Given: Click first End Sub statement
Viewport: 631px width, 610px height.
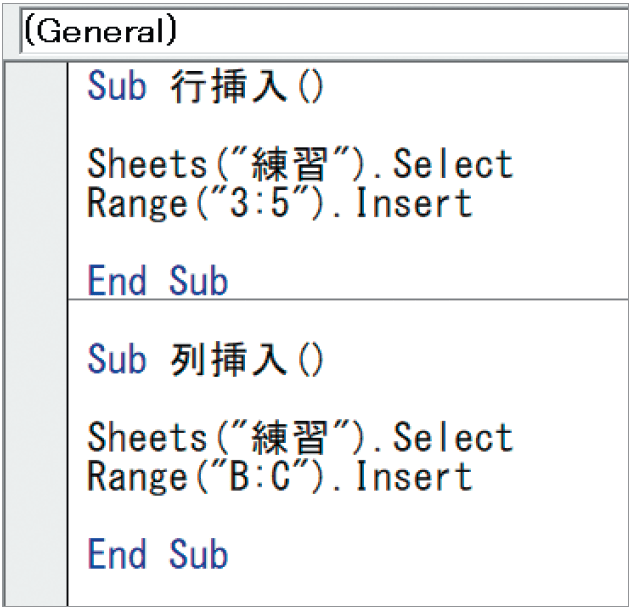Looking at the screenshot, I should (158, 280).
